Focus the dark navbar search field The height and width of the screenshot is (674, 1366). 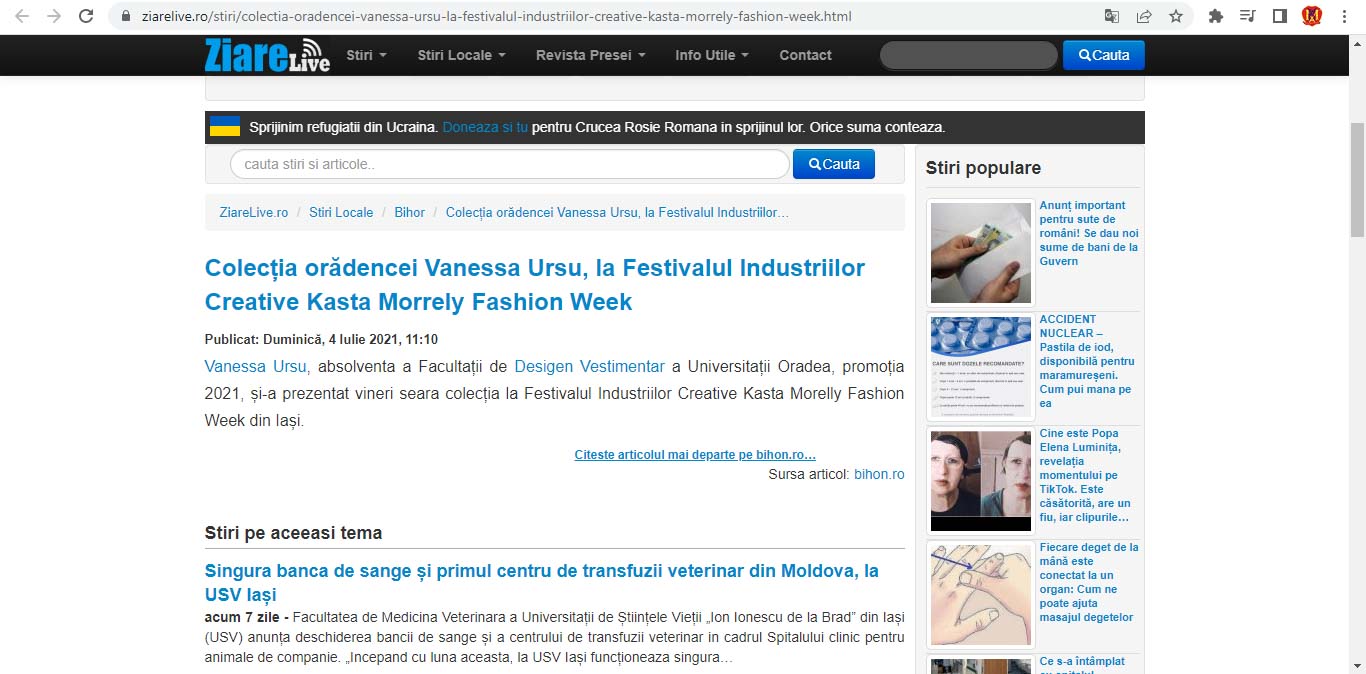click(x=968, y=55)
